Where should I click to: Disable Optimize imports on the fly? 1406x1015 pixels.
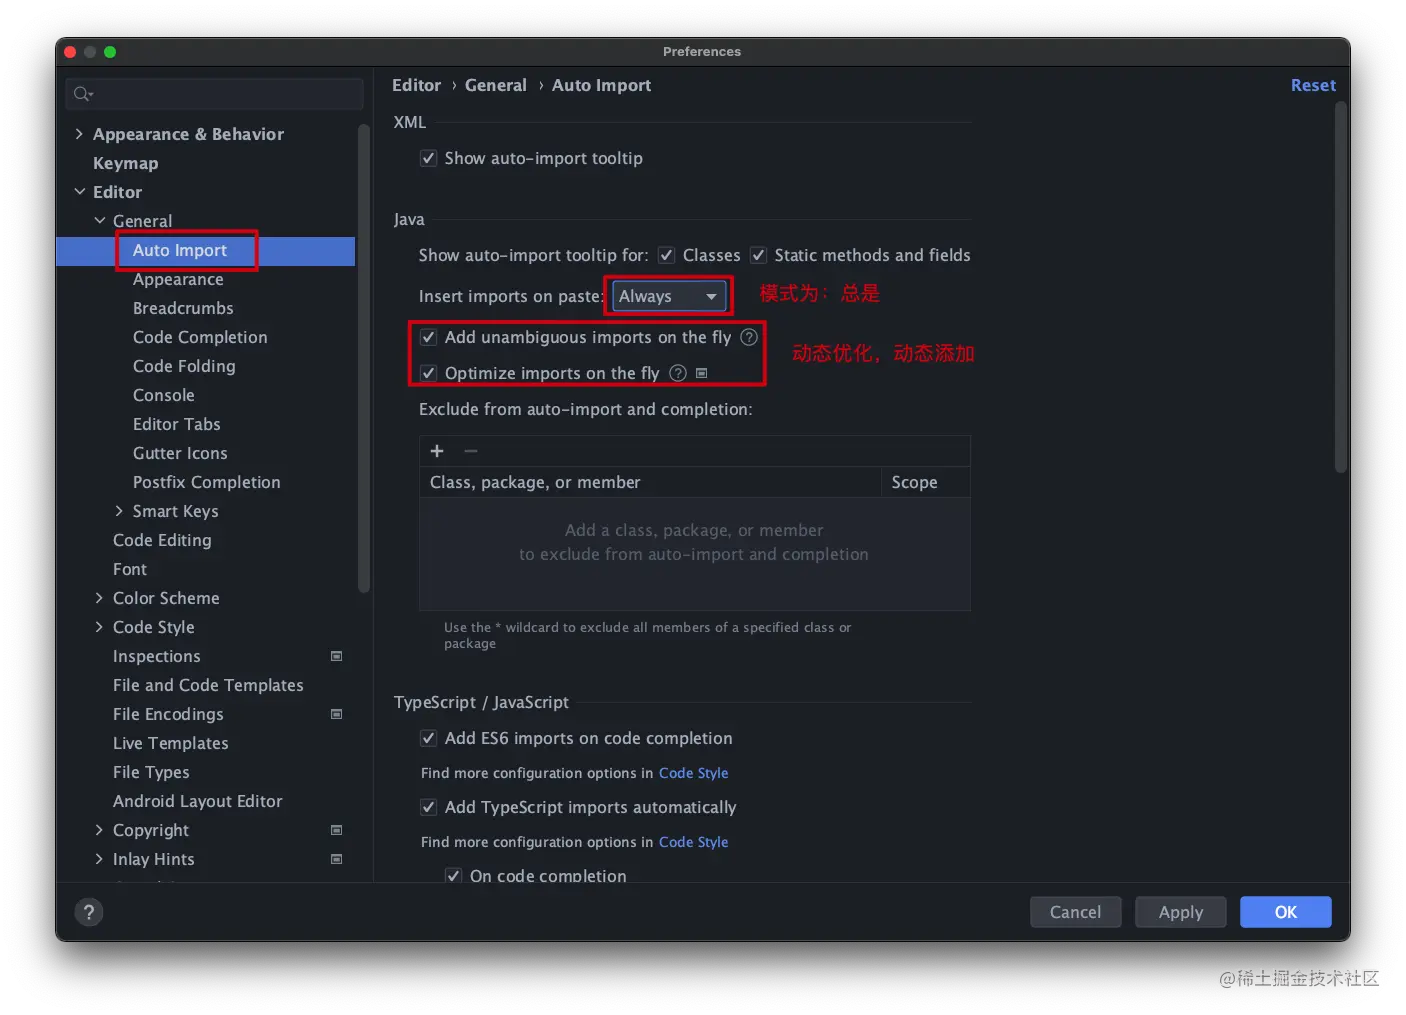429,373
